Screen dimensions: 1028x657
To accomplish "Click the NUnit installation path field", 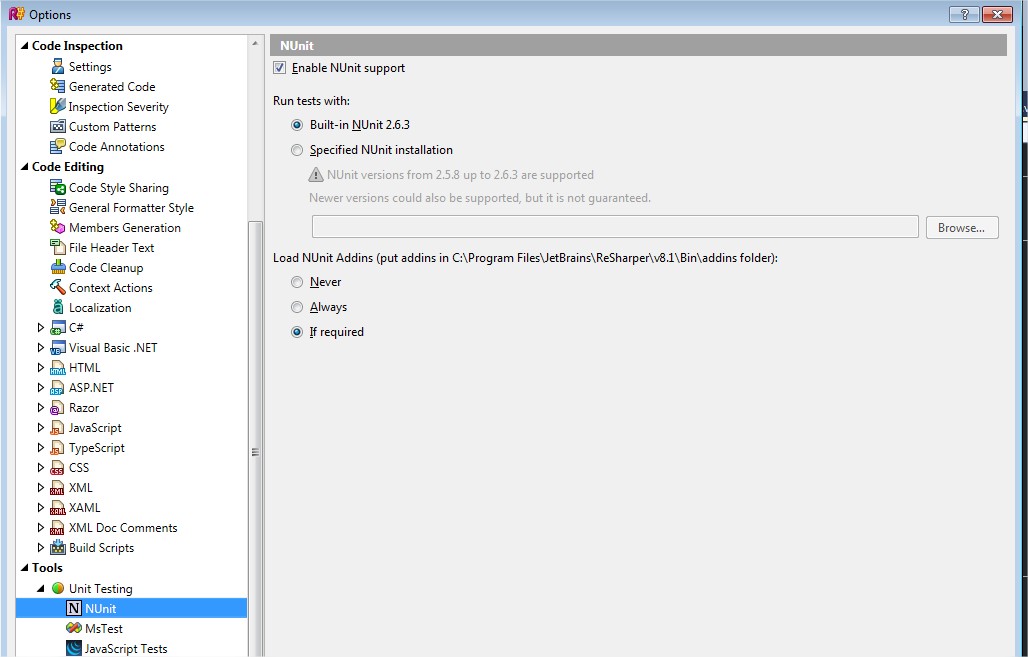I will coord(615,227).
